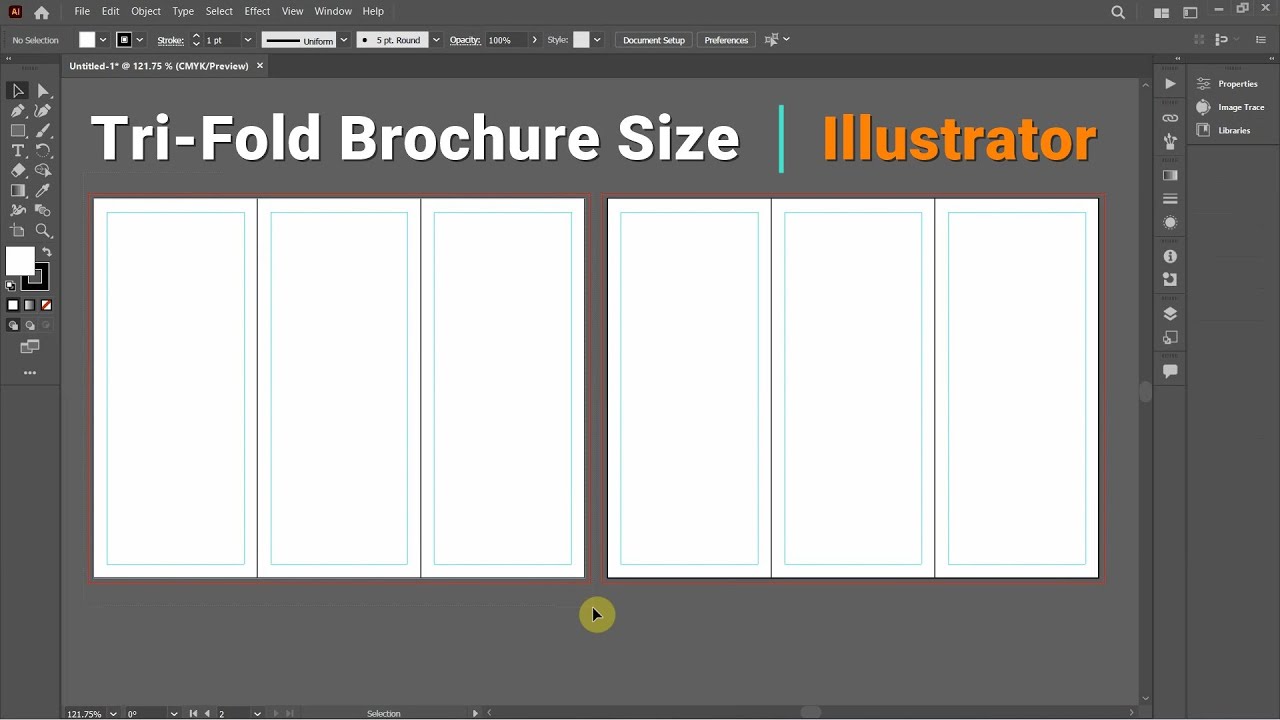The height and width of the screenshot is (720, 1280).
Task: Open the Stroke panel icon
Action: tap(1170, 199)
